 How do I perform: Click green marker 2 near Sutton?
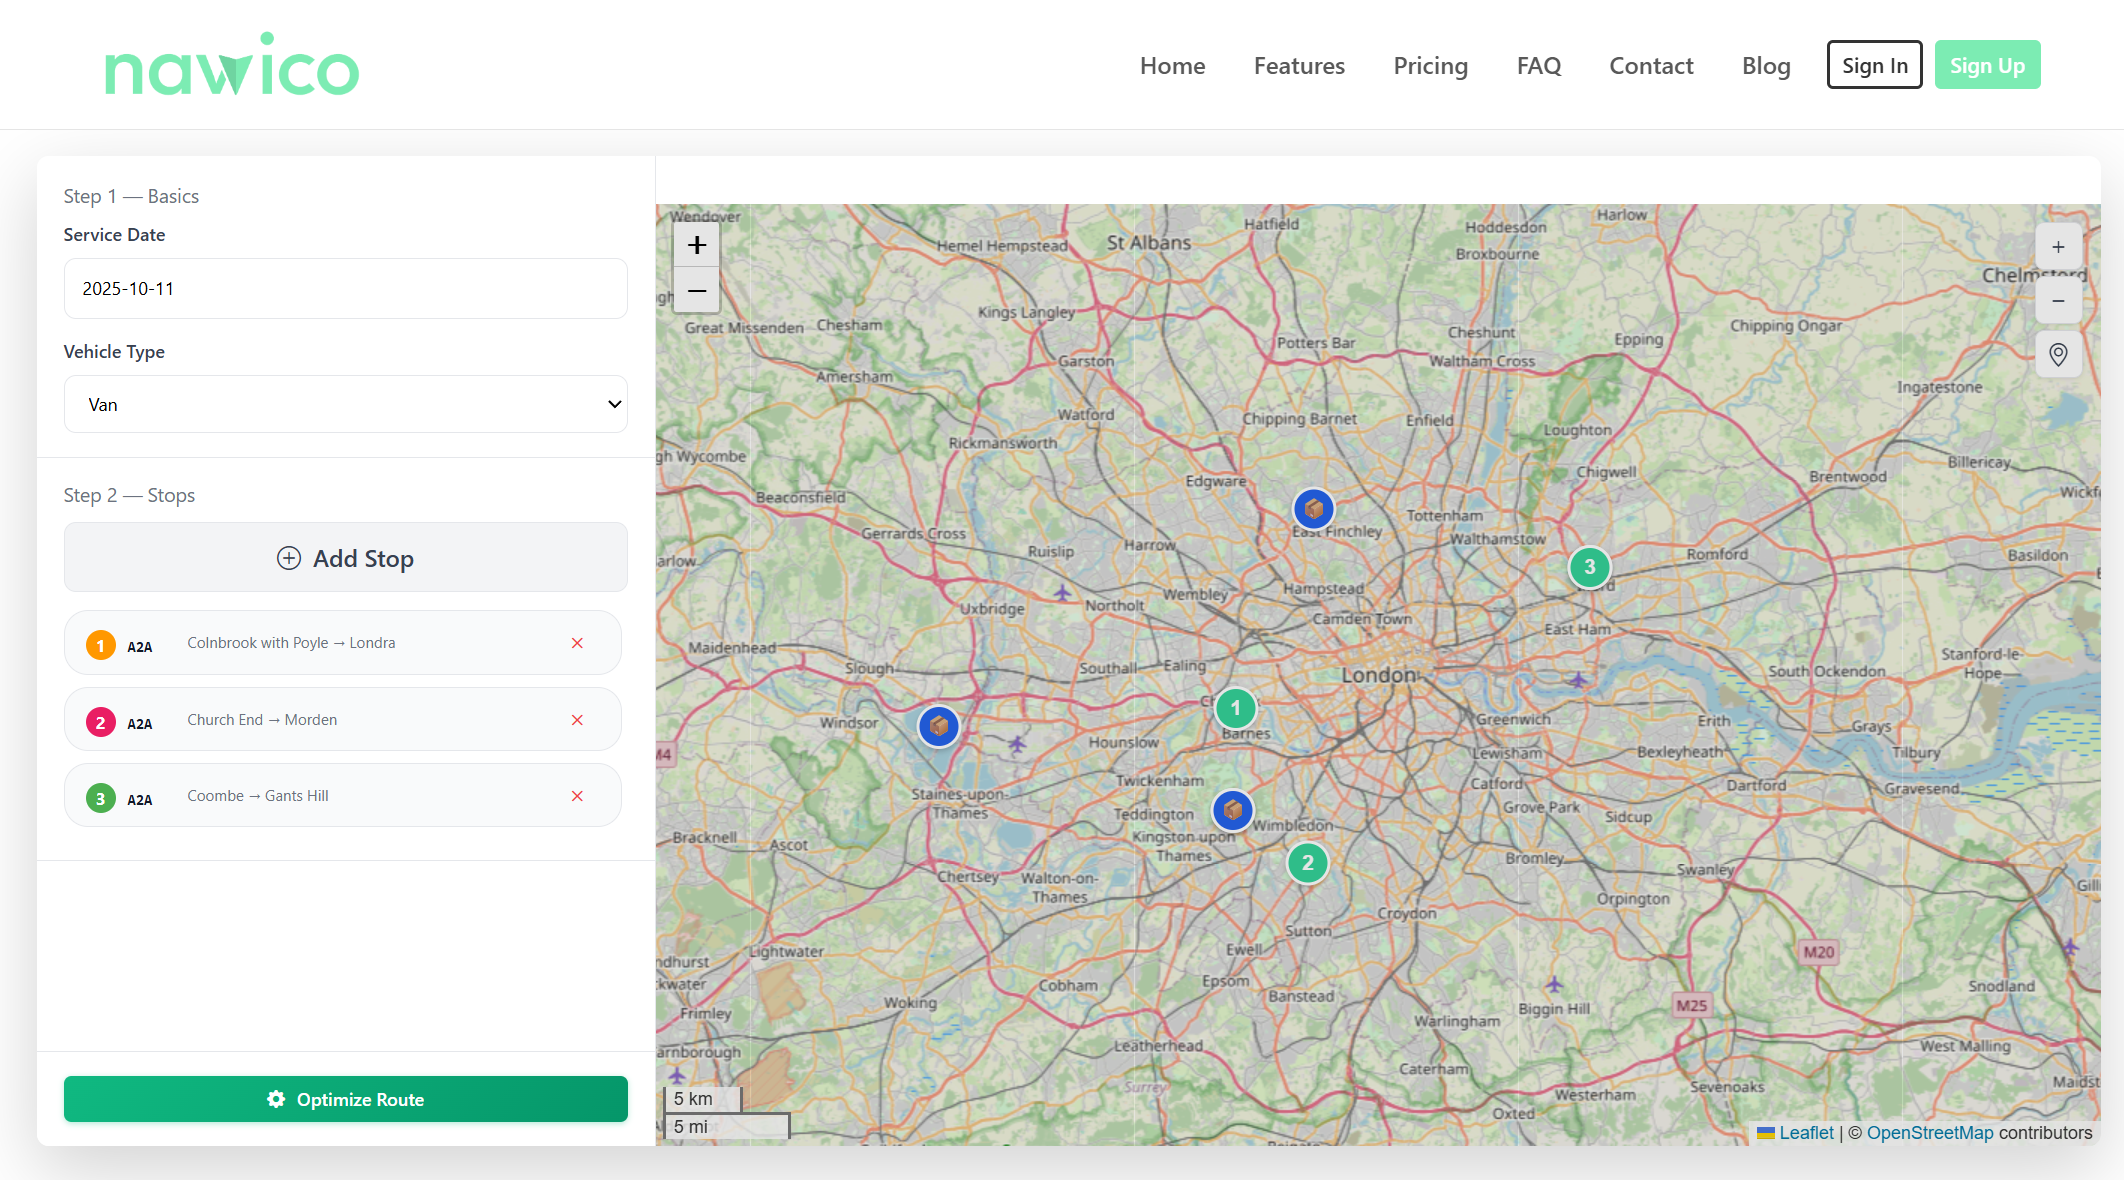[x=1307, y=863]
